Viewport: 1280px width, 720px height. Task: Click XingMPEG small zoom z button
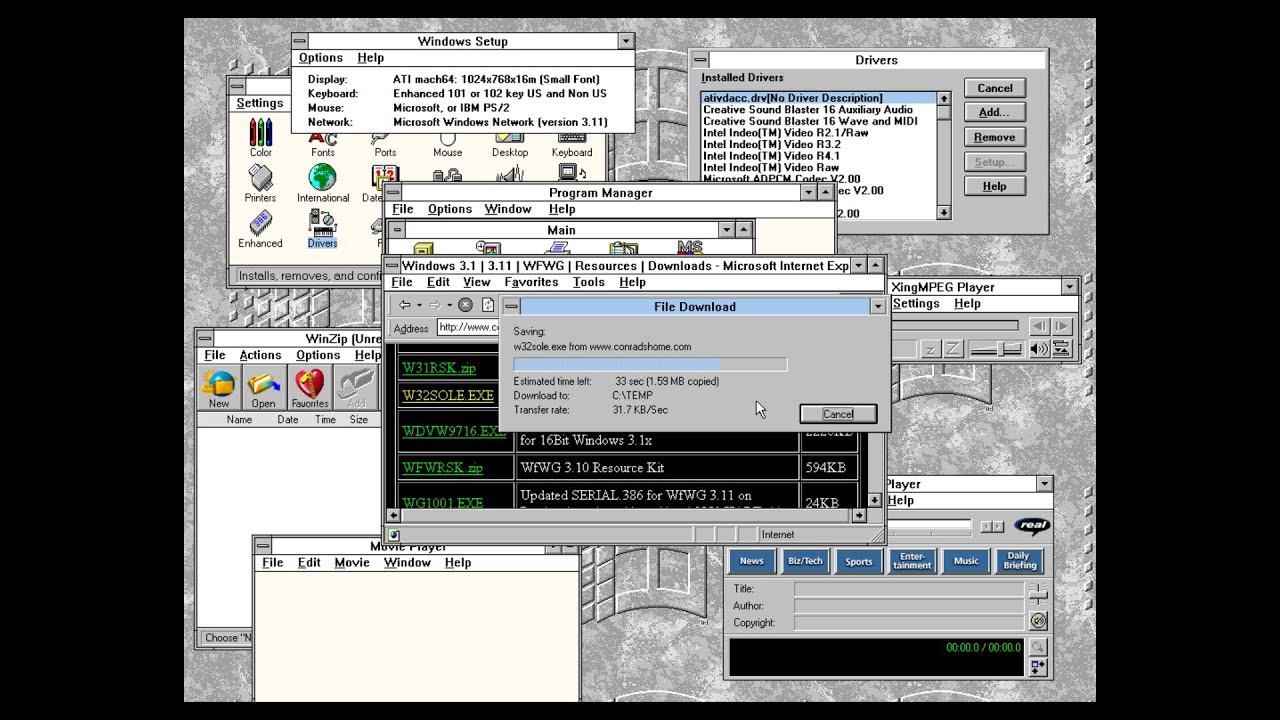(x=930, y=349)
